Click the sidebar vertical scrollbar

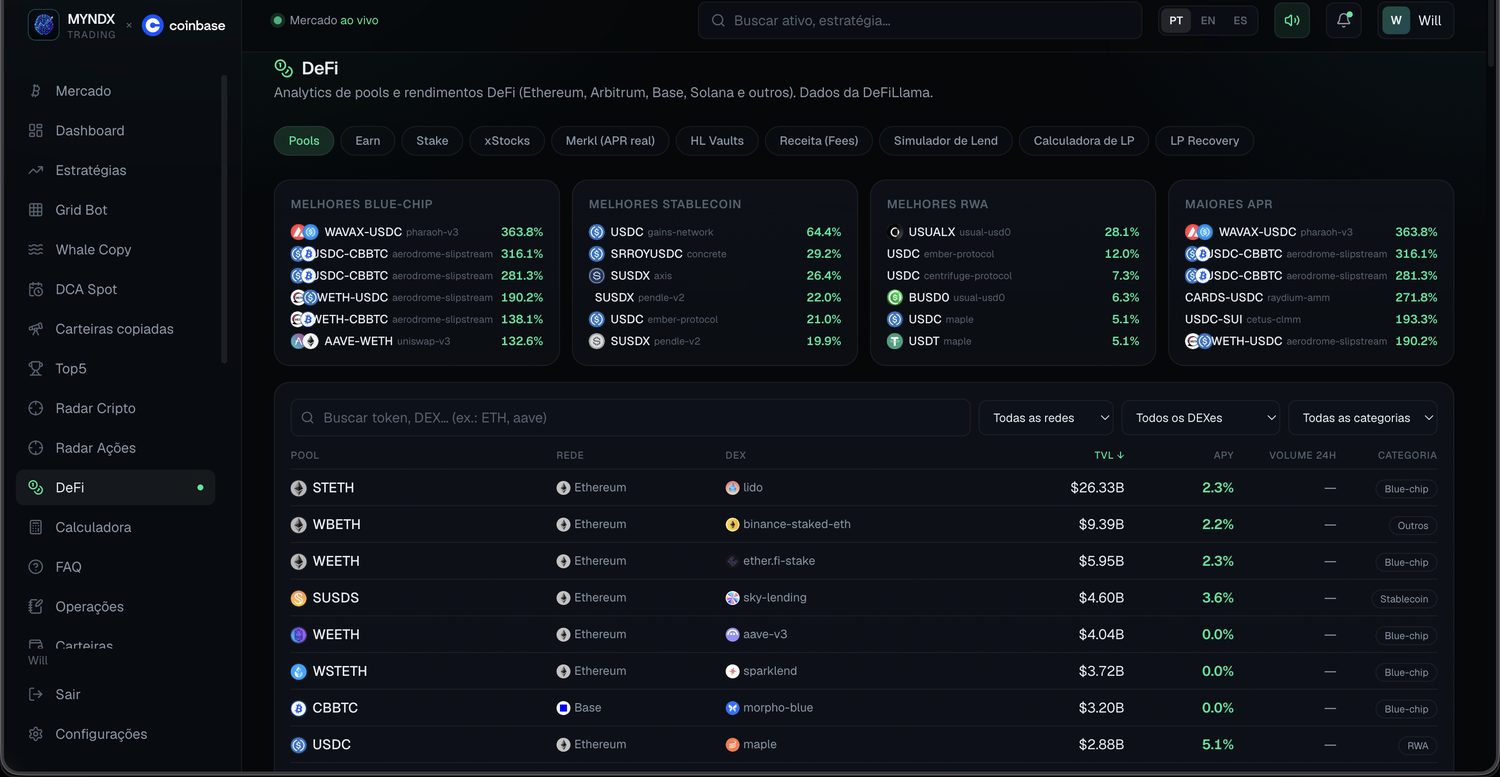coord(224,220)
